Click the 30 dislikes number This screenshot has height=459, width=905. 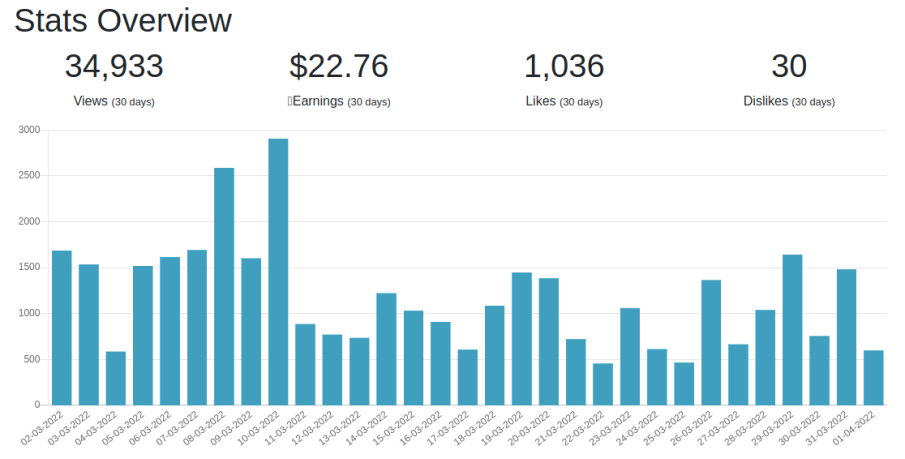pyautogui.click(x=789, y=66)
